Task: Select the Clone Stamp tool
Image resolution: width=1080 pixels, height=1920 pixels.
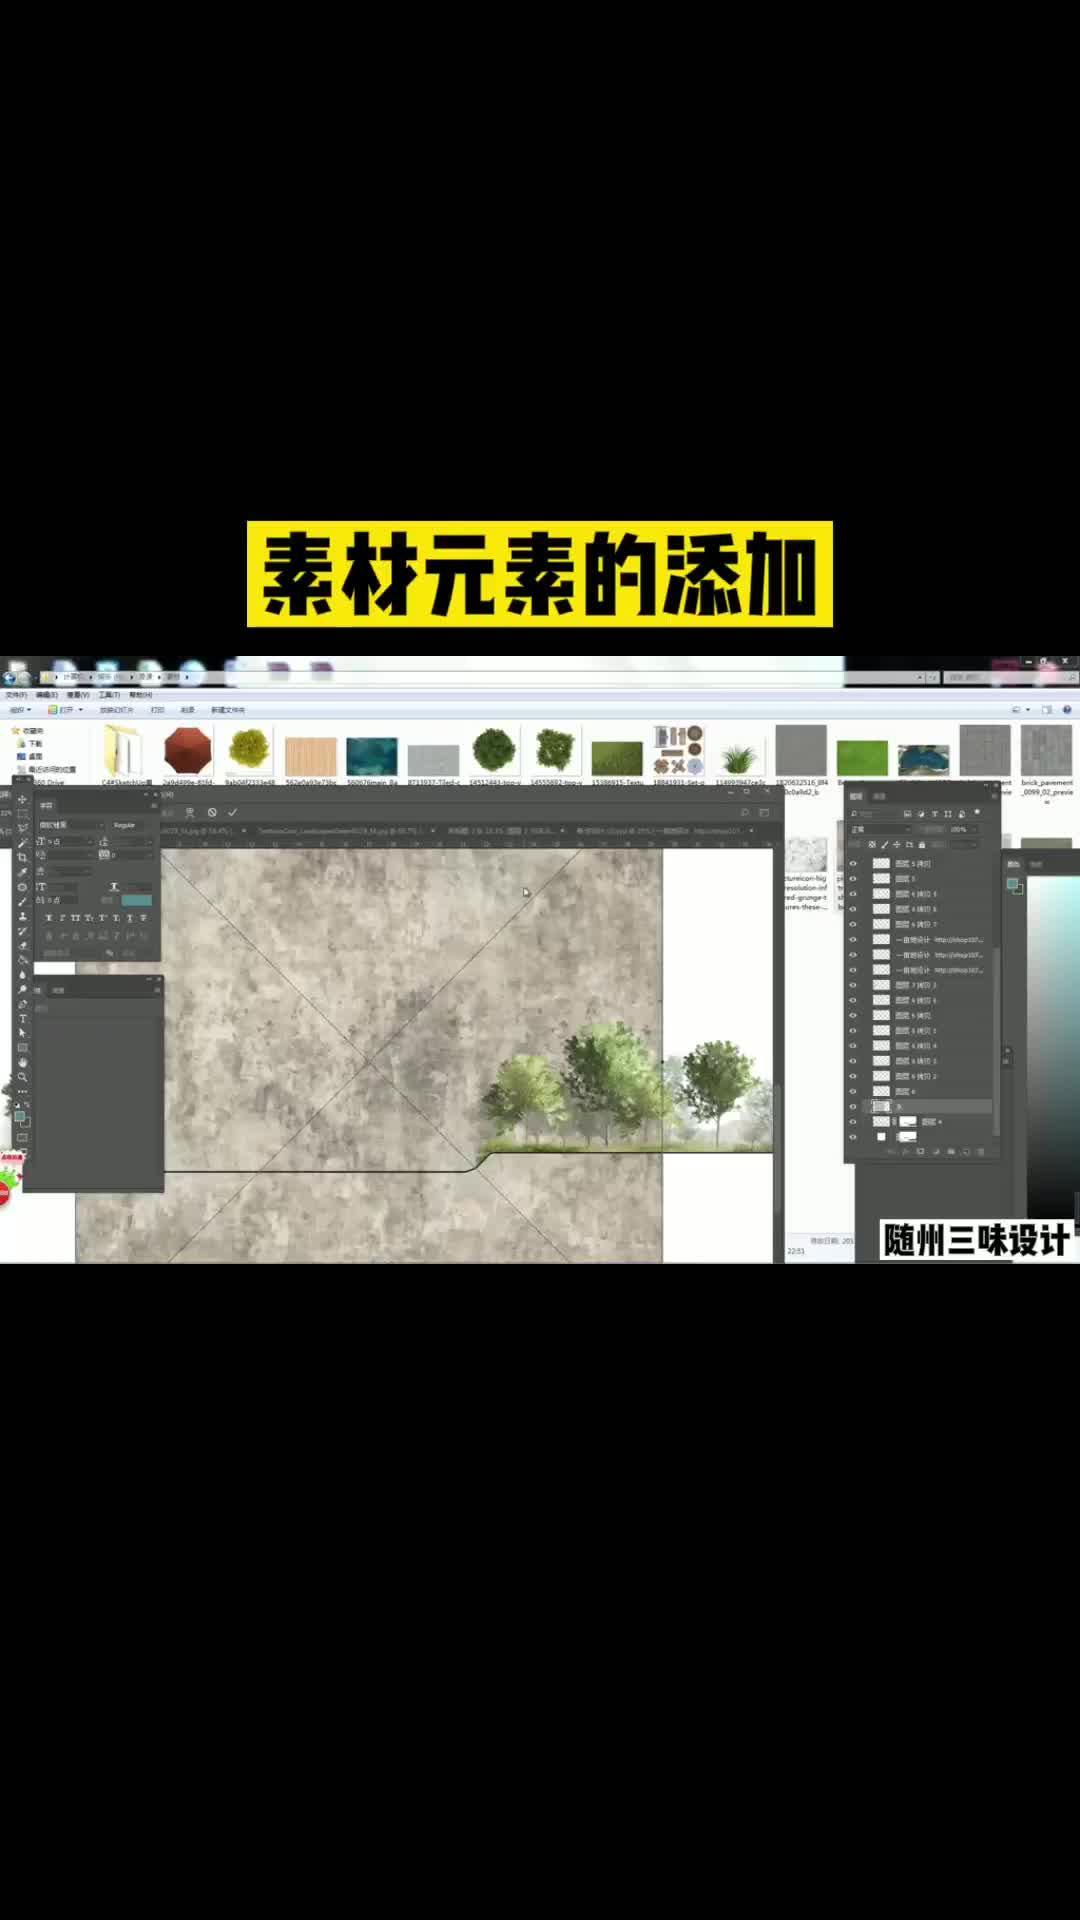Action: tap(22, 916)
